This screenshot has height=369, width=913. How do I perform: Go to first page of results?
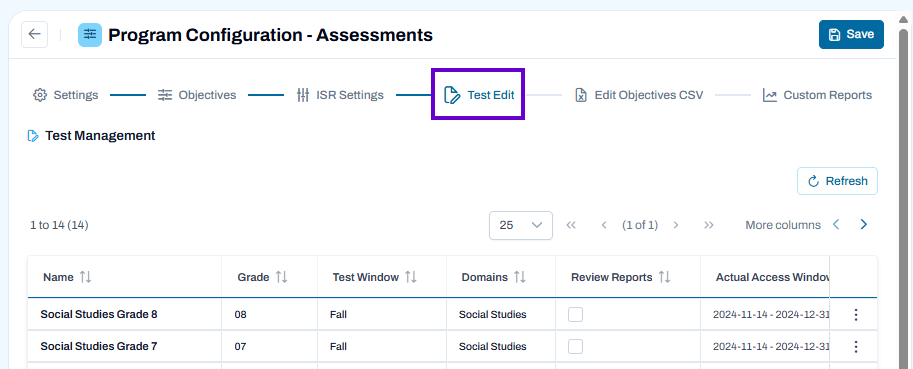(x=571, y=225)
